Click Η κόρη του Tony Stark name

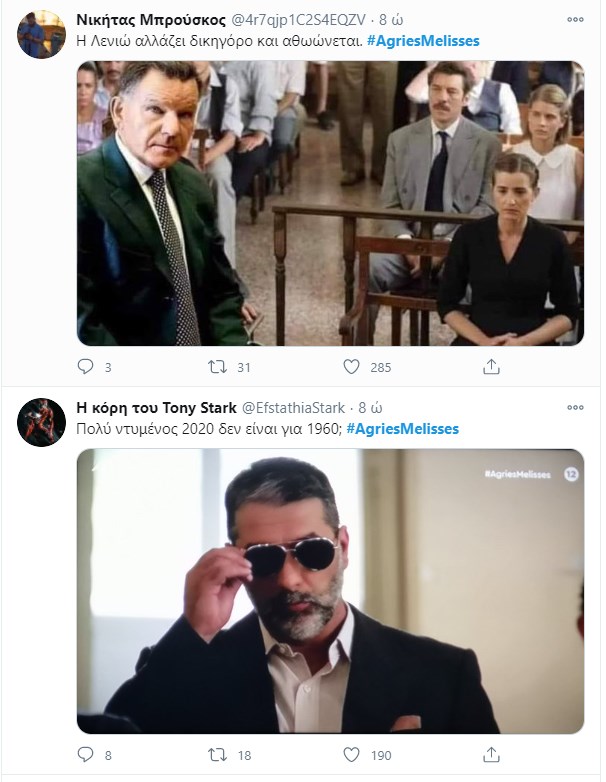coord(156,408)
